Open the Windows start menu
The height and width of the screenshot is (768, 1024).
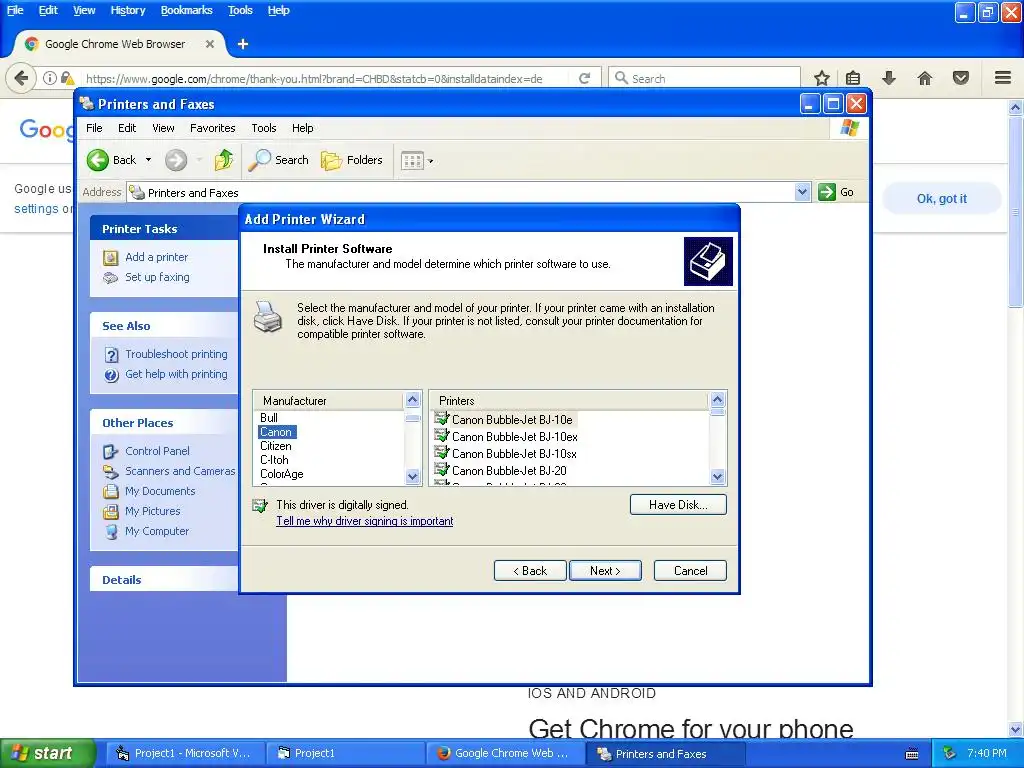47,753
